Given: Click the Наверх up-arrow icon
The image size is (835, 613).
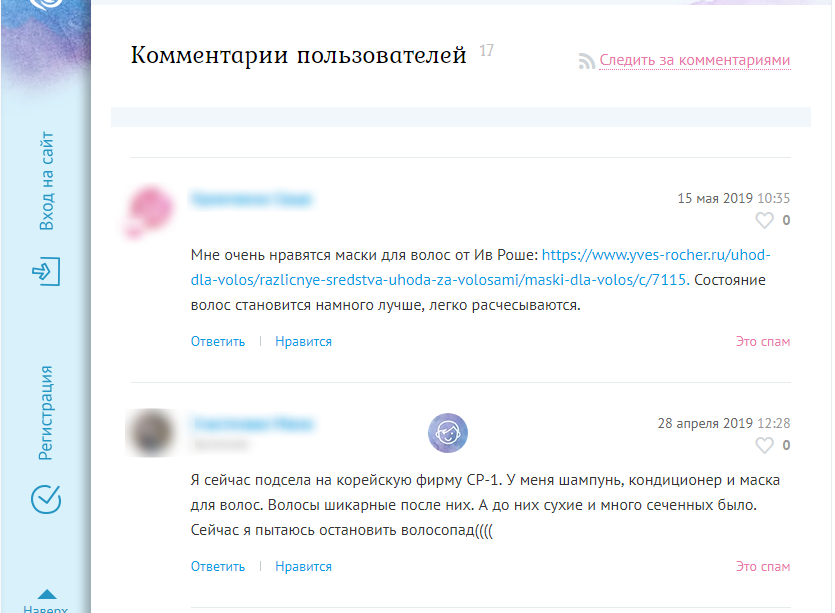Looking at the screenshot, I should click(x=47, y=594).
